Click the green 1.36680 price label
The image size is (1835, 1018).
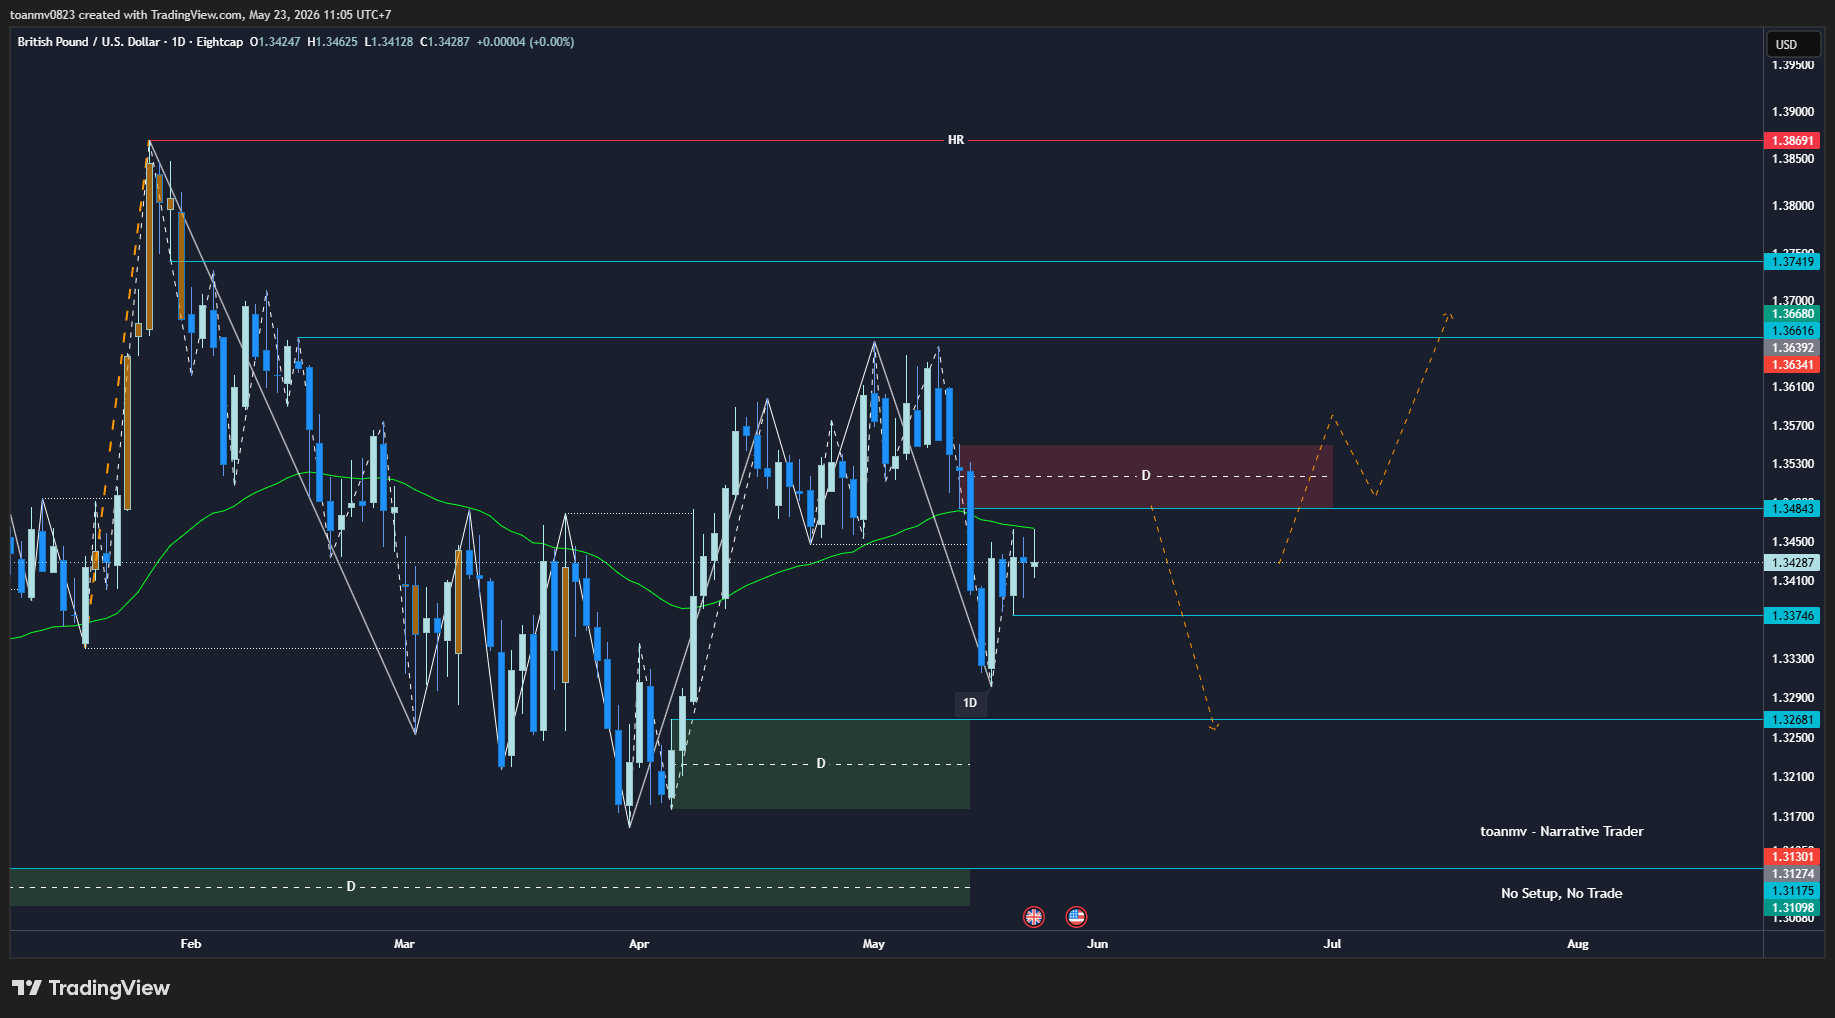click(x=1792, y=314)
